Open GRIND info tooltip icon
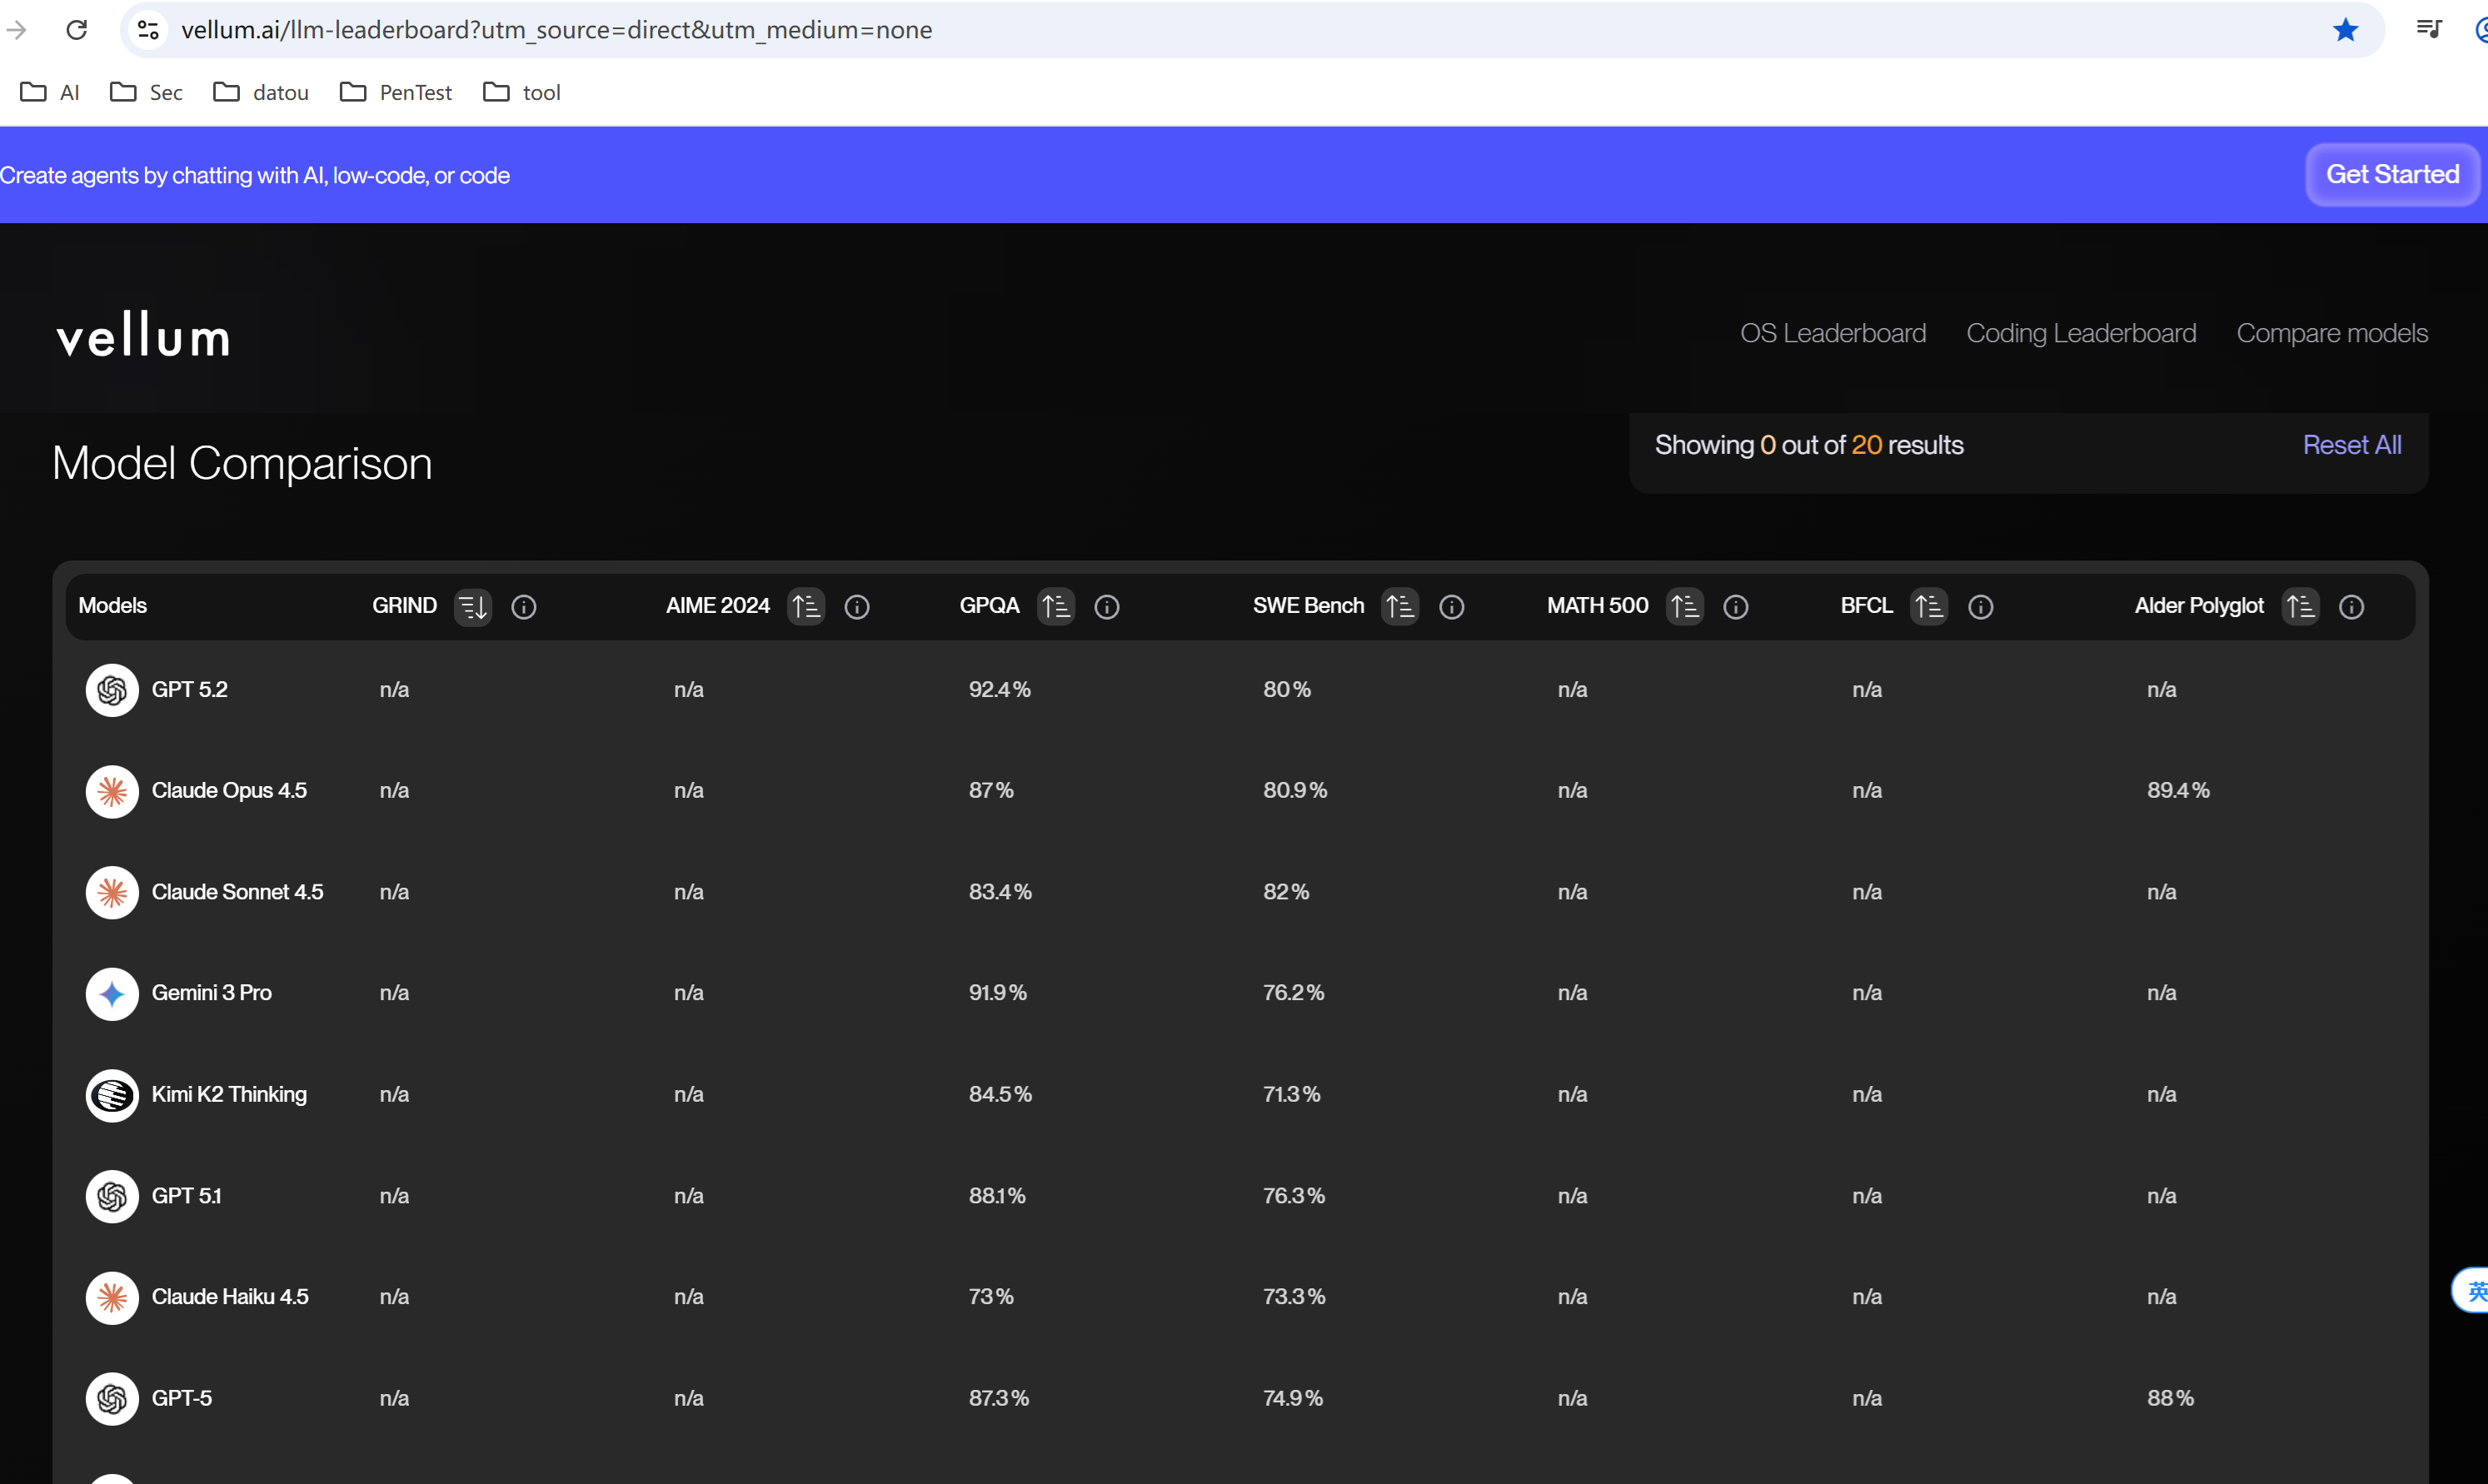This screenshot has width=2488, height=1484. [x=524, y=607]
